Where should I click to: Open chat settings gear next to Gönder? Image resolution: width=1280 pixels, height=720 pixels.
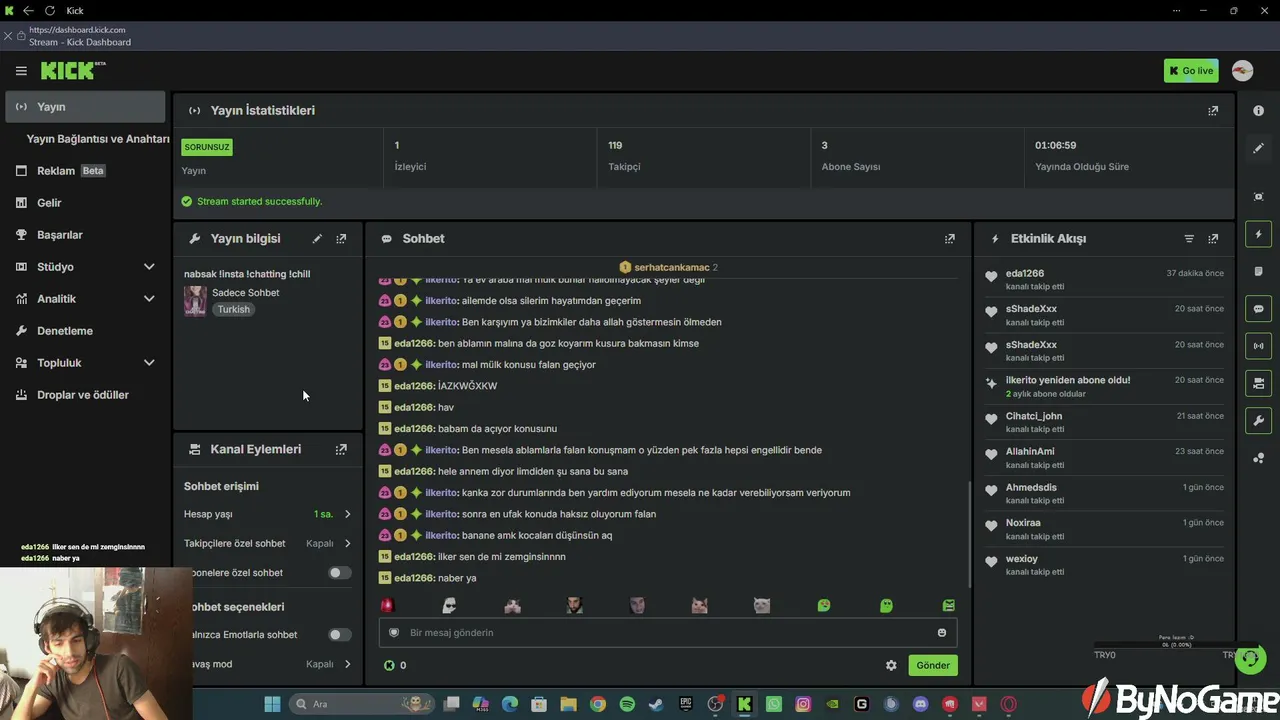(891, 665)
